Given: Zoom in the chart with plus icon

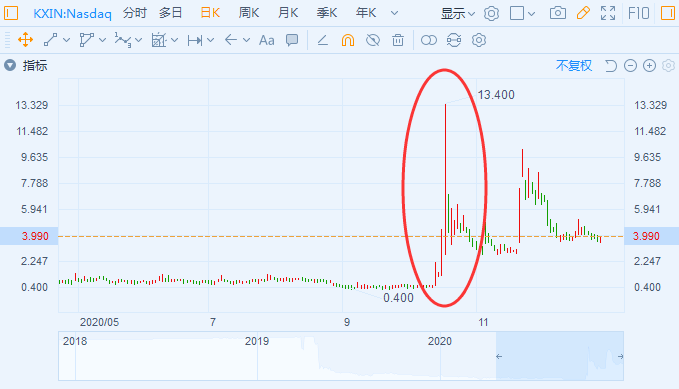Looking at the screenshot, I should pyautogui.click(x=650, y=66).
